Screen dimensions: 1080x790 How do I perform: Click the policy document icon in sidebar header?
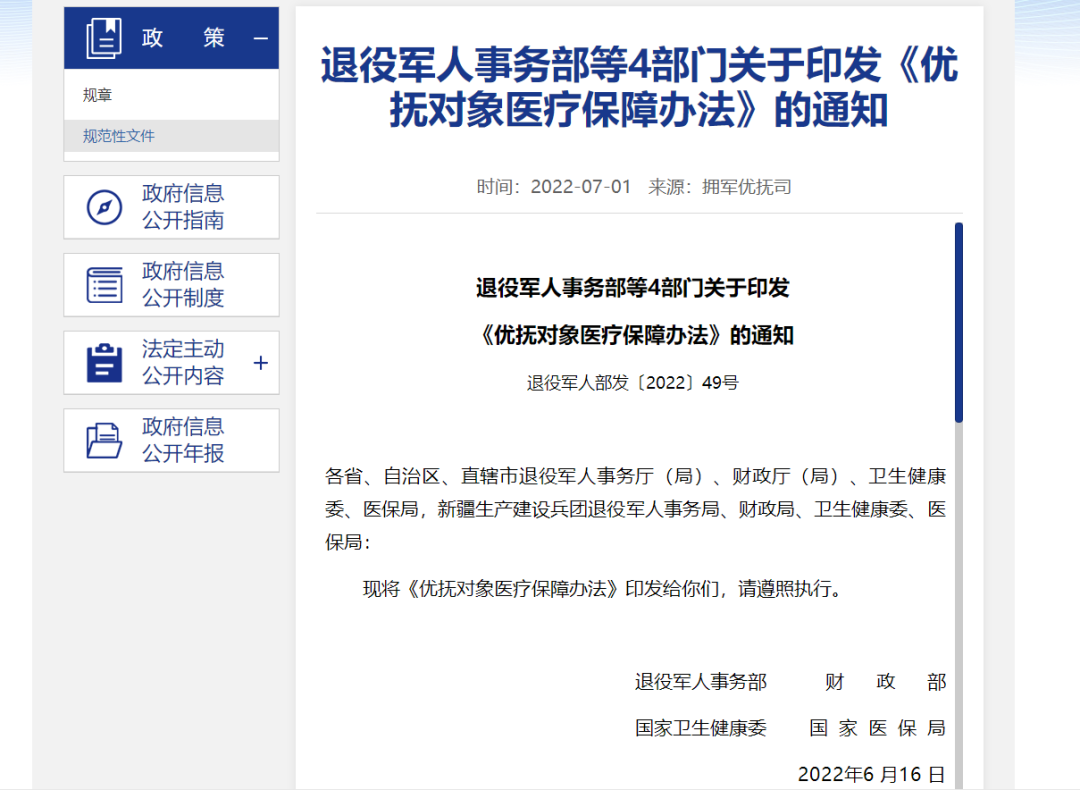[104, 38]
